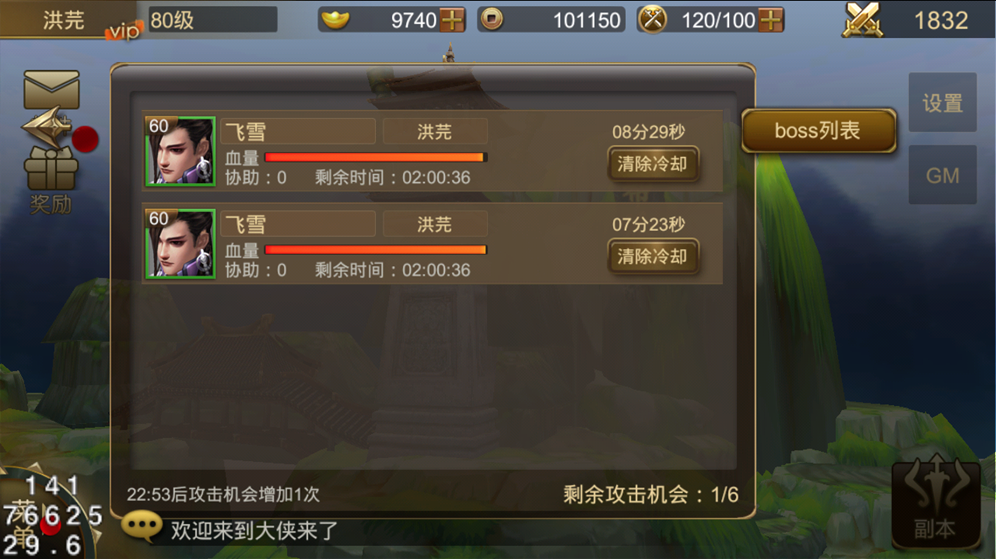Open the mail envelope icon

point(51,90)
